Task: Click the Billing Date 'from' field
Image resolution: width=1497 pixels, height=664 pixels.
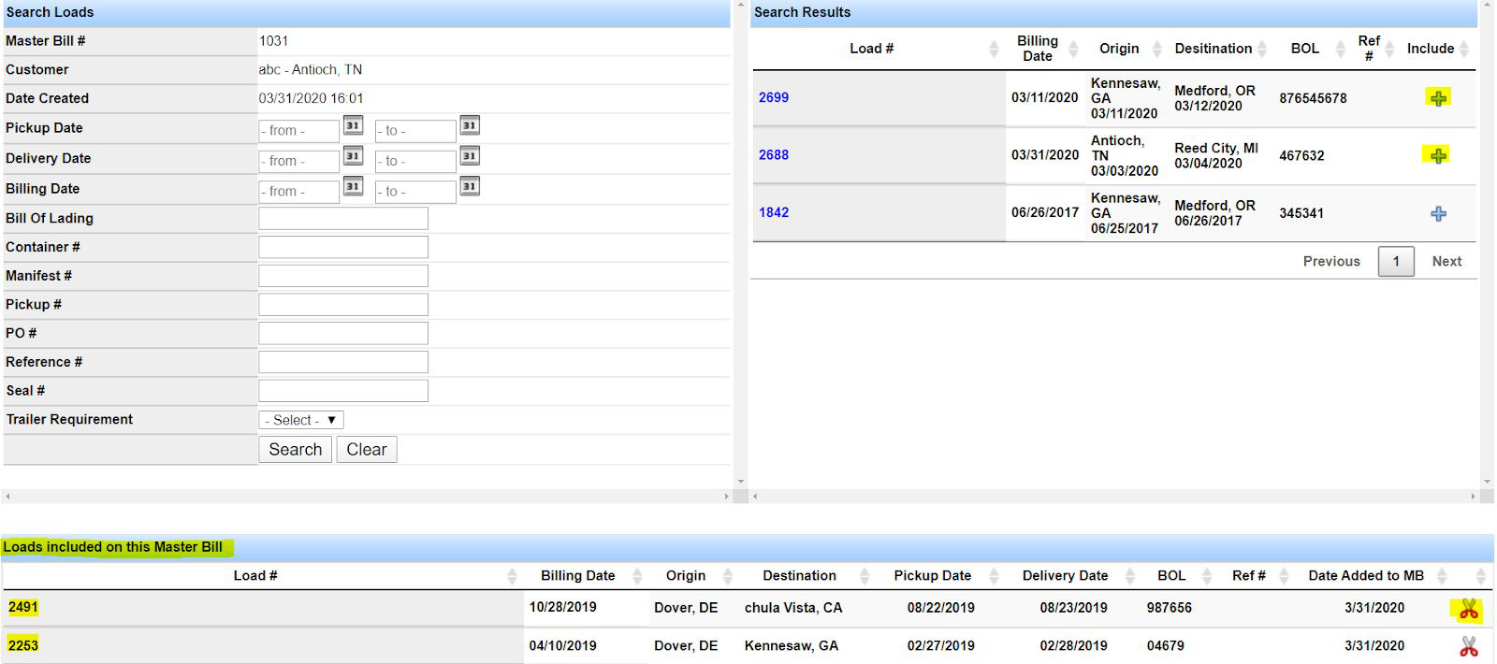Action: pyautogui.click(x=299, y=191)
